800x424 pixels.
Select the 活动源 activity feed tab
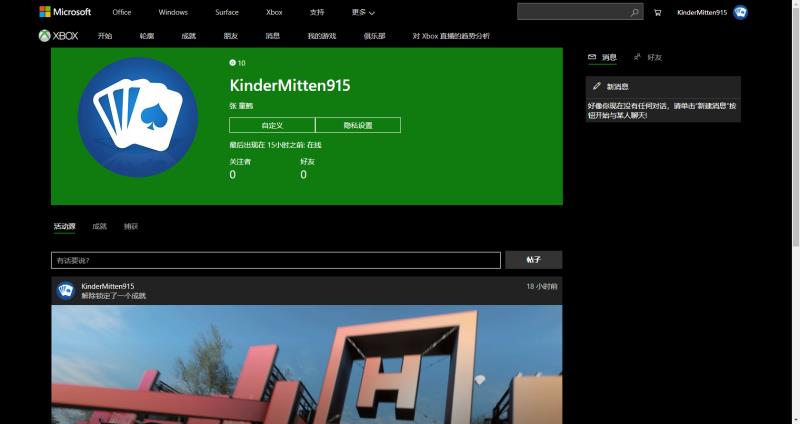[x=64, y=226]
